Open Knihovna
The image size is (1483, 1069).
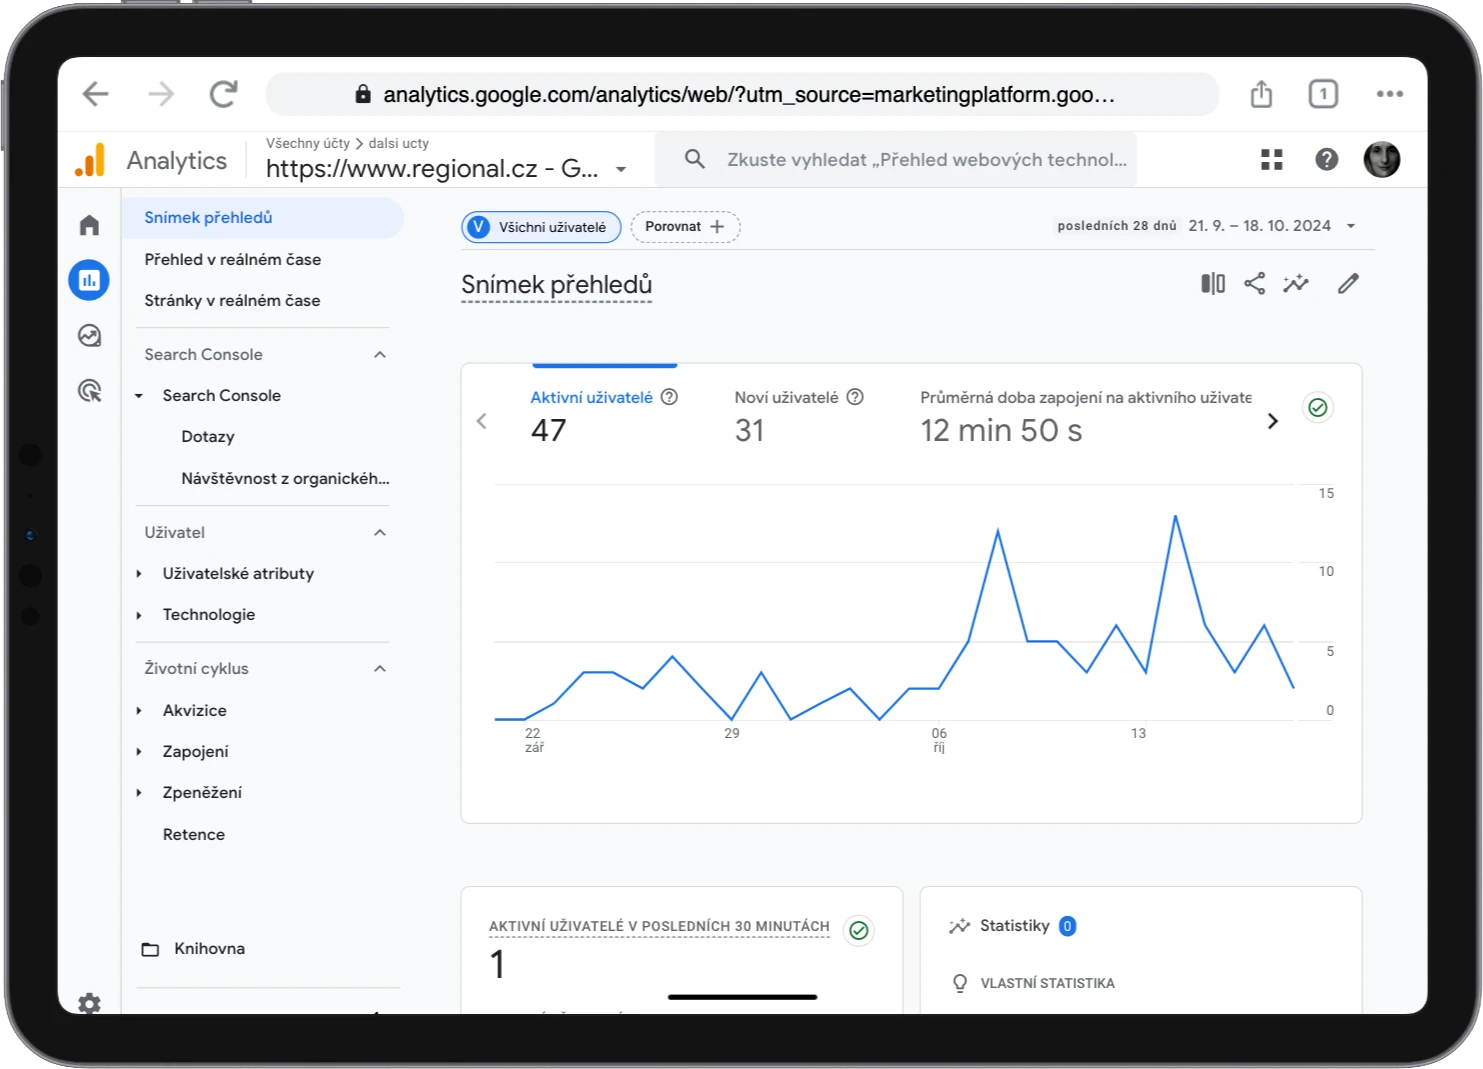209,949
